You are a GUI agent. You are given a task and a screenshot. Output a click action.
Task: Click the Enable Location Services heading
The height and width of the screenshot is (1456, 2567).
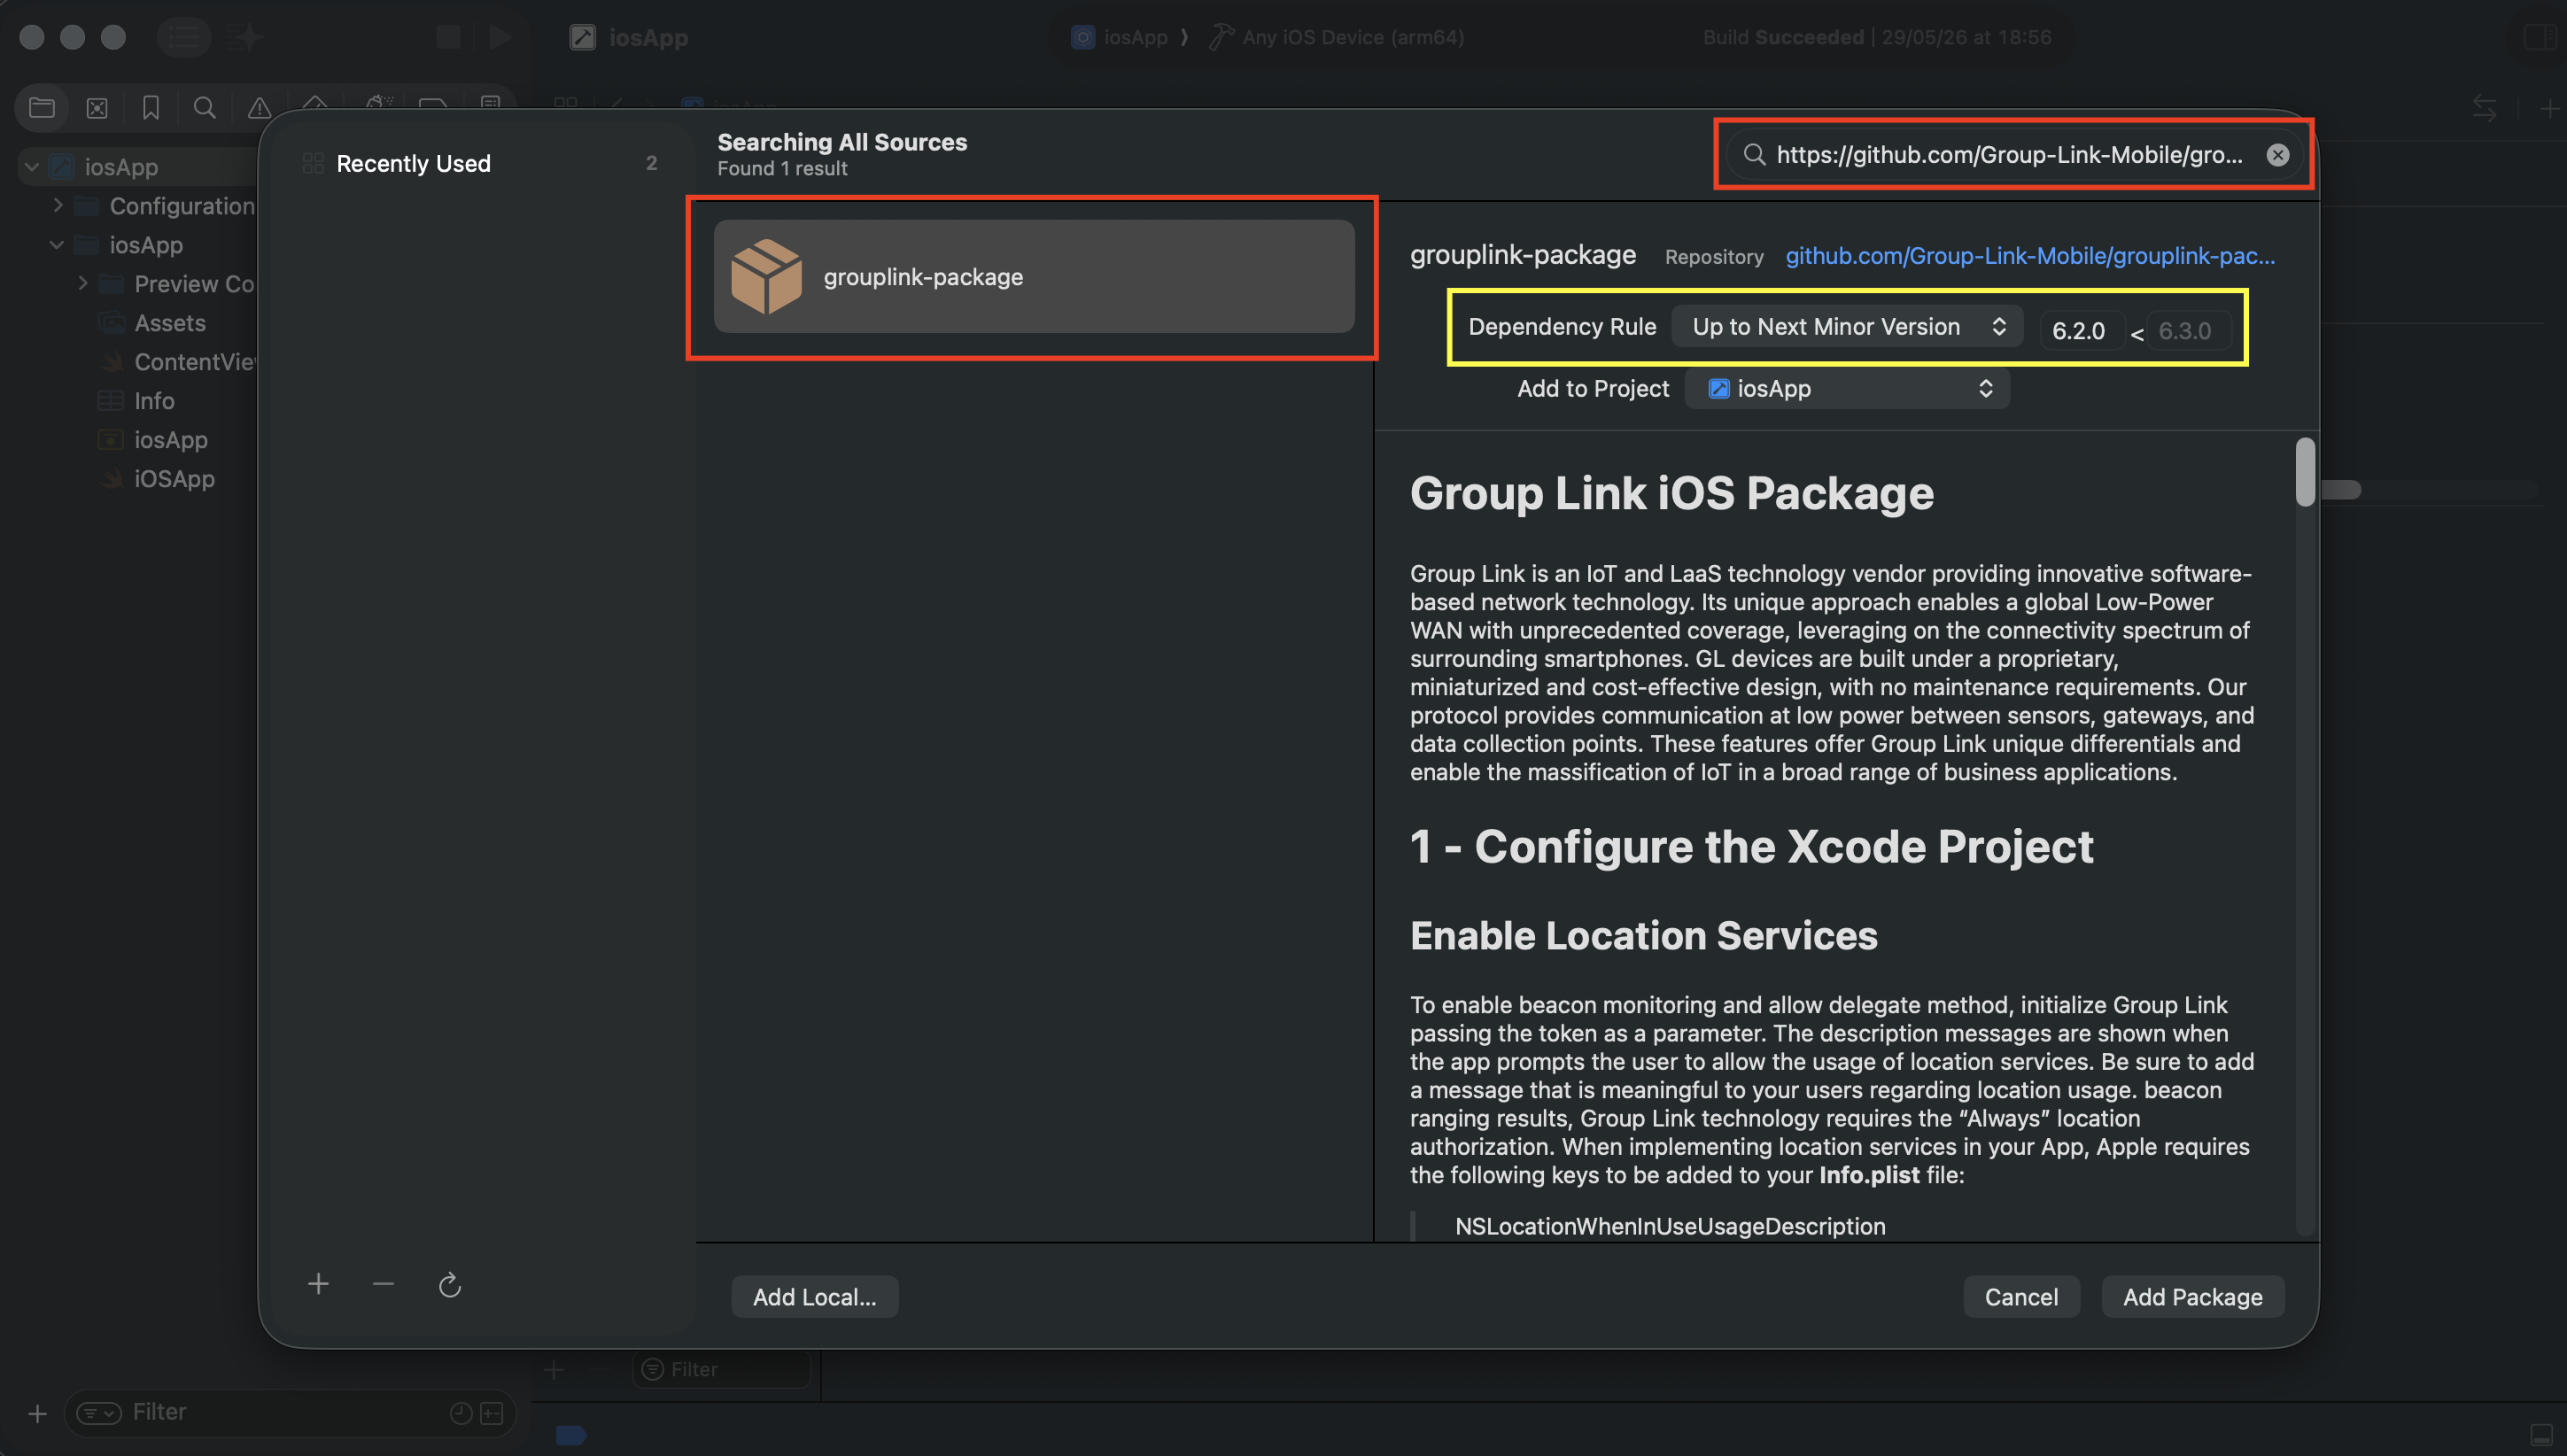coord(1643,935)
